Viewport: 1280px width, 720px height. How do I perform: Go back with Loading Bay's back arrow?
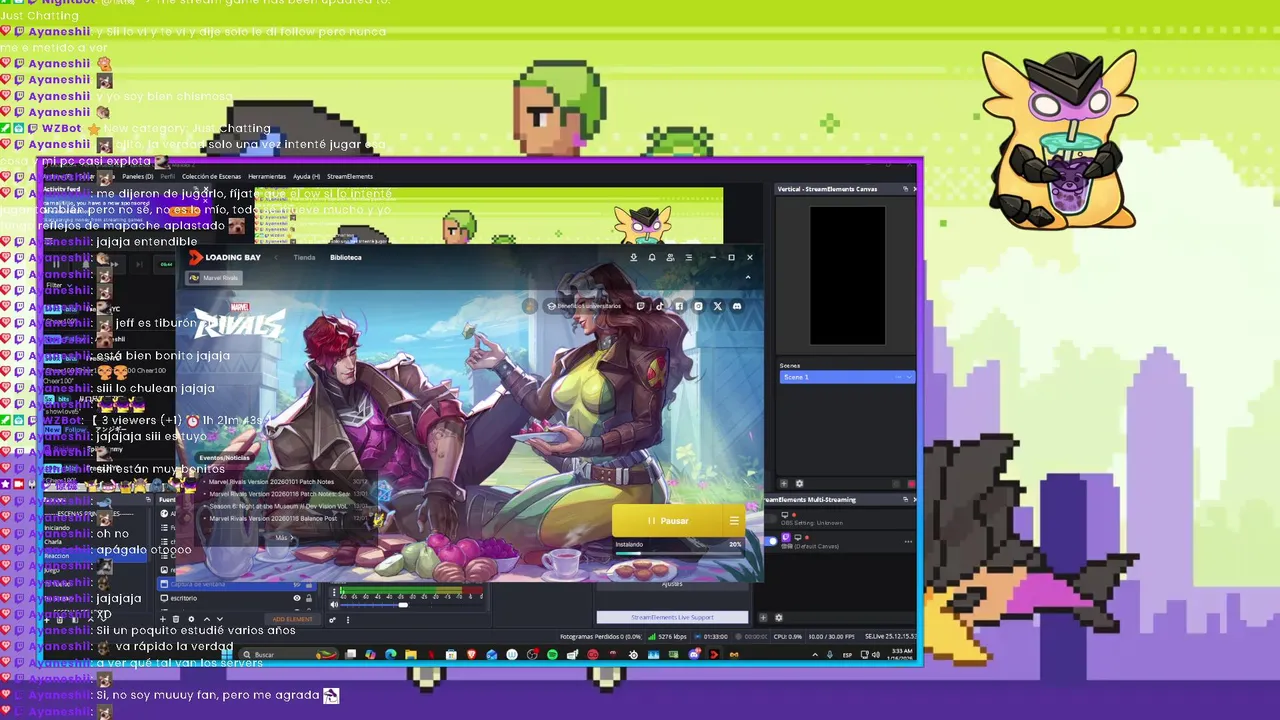[277, 257]
